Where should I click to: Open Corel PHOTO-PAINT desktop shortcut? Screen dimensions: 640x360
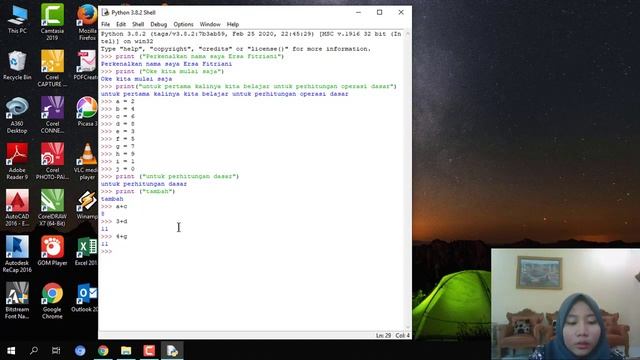point(52,162)
